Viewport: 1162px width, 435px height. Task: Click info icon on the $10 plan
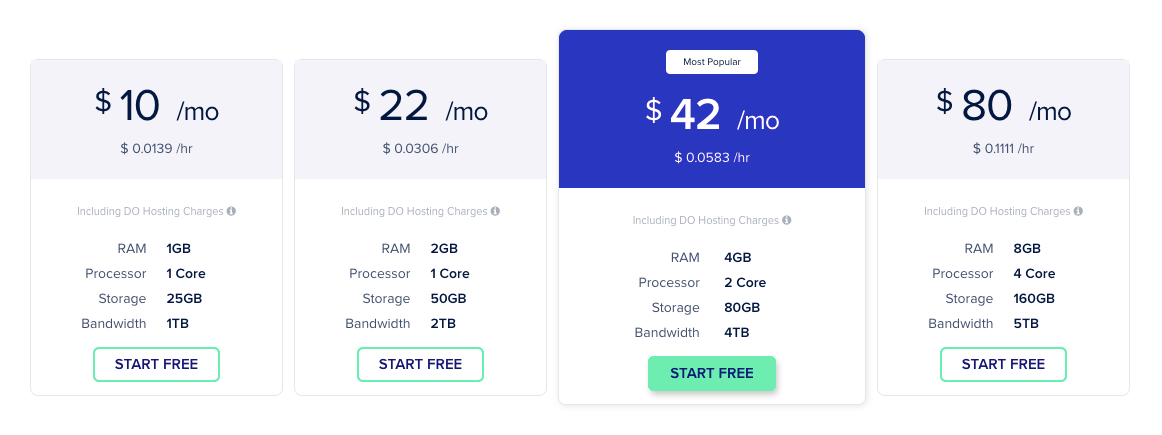point(231,212)
